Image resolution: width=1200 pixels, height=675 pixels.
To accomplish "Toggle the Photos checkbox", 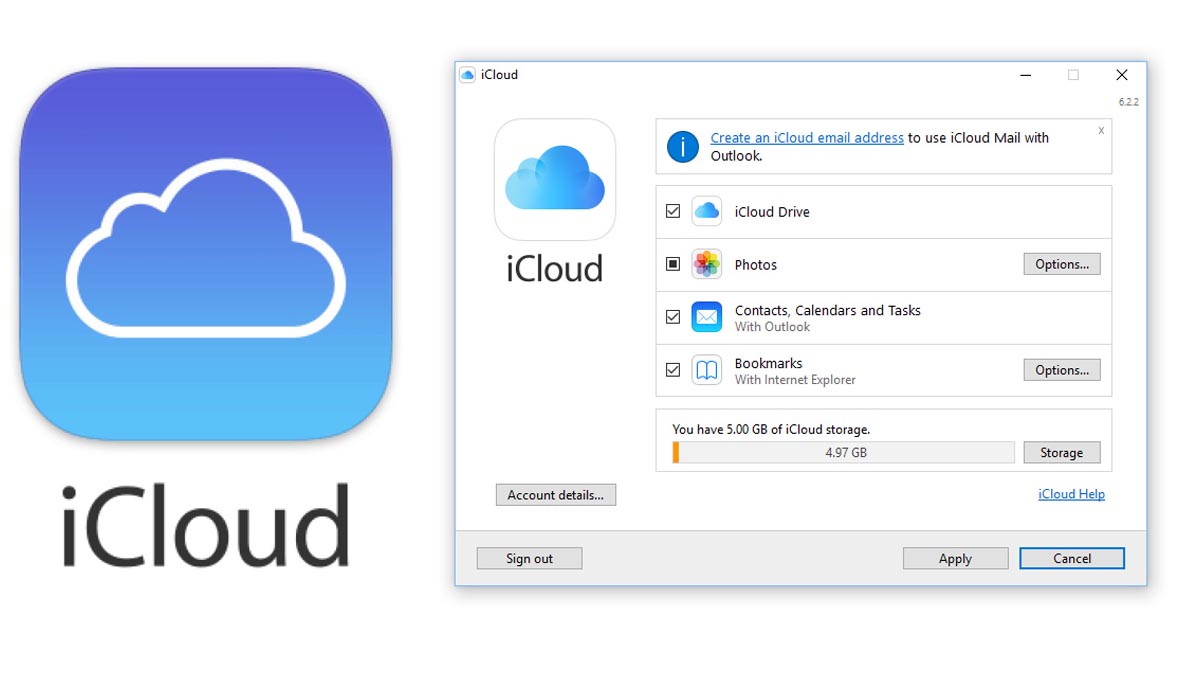I will (673, 264).
